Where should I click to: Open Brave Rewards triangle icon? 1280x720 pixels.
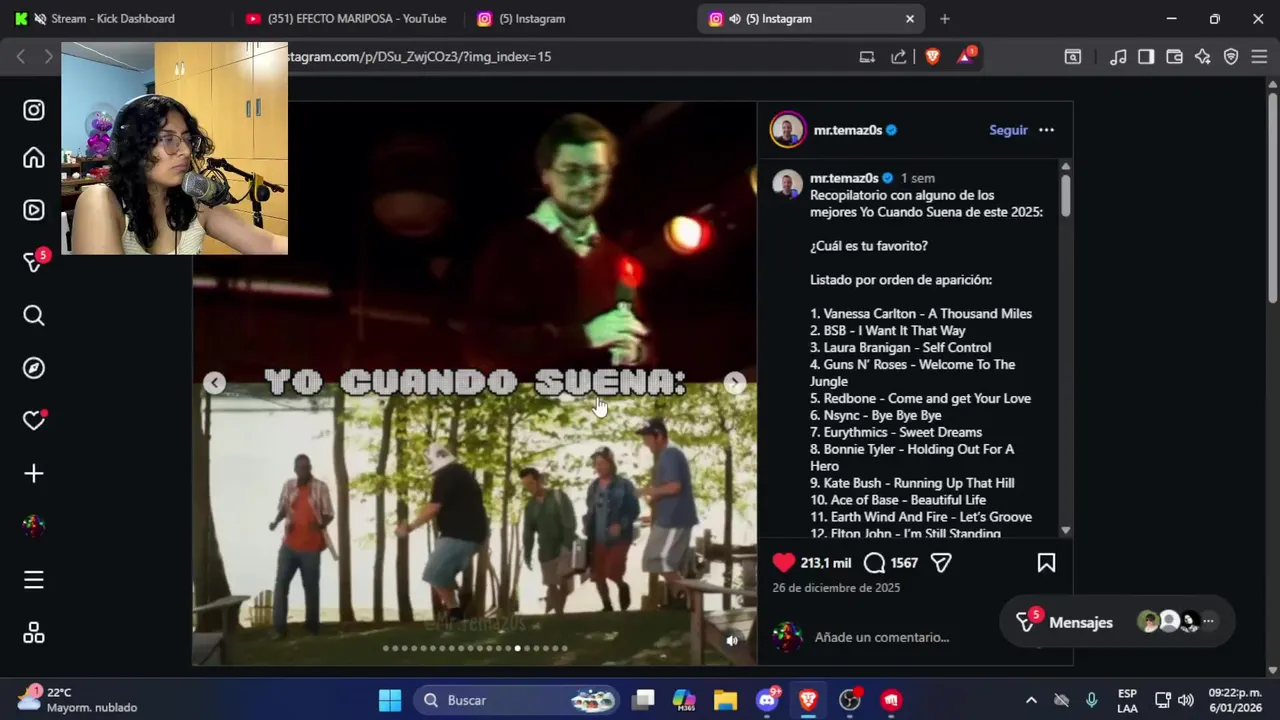click(966, 56)
